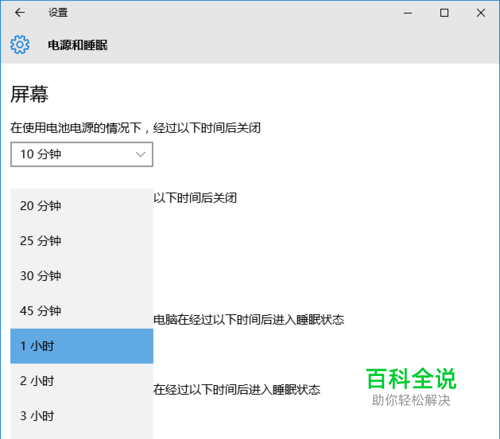
Task: Maximize the settings window
Action: point(444,13)
